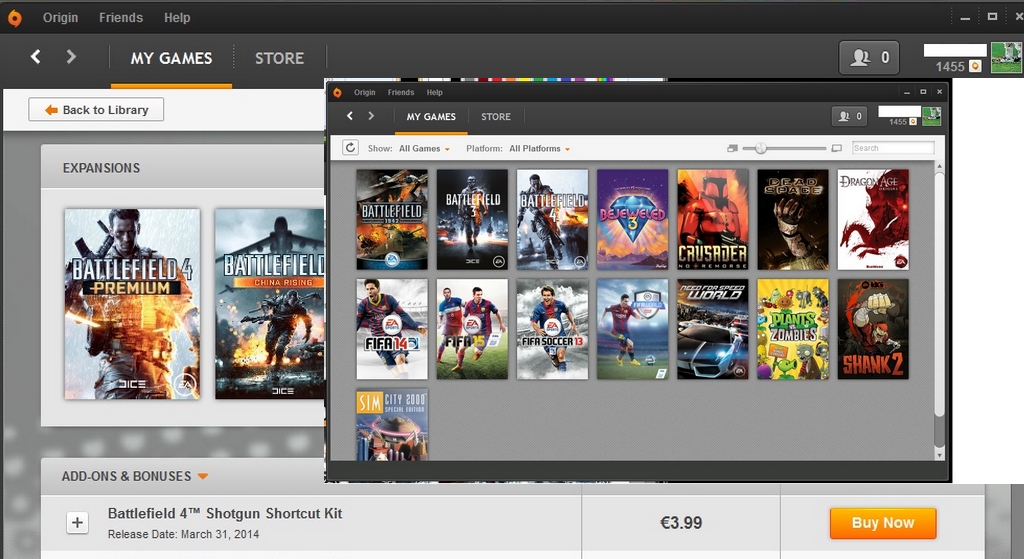1024x559 pixels.
Task: Select STORE tab in front window
Action: click(x=496, y=116)
